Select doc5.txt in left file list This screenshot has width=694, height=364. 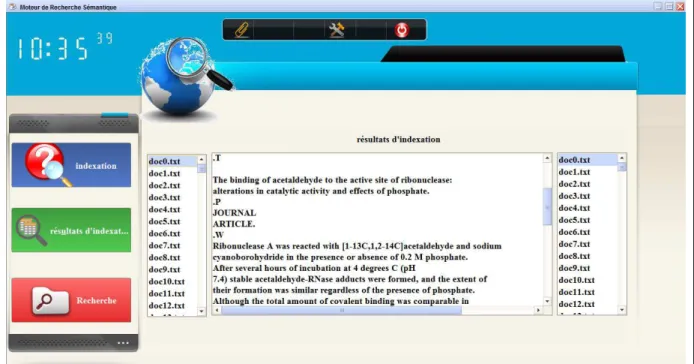(173, 221)
